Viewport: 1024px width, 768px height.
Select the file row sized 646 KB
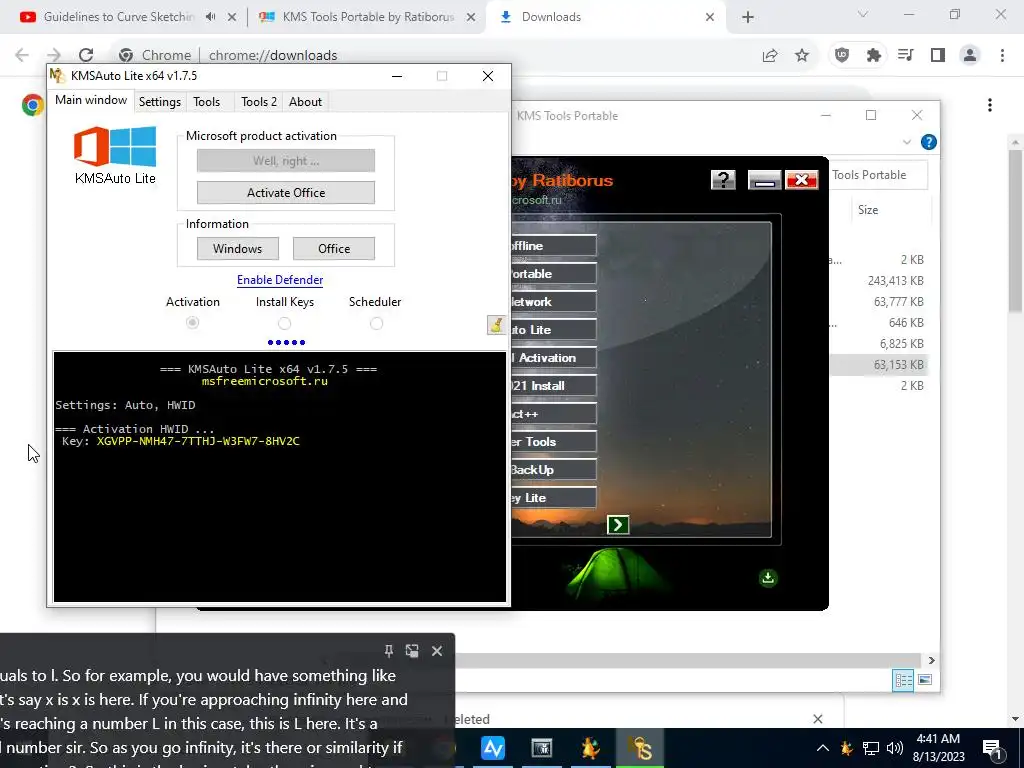879,323
